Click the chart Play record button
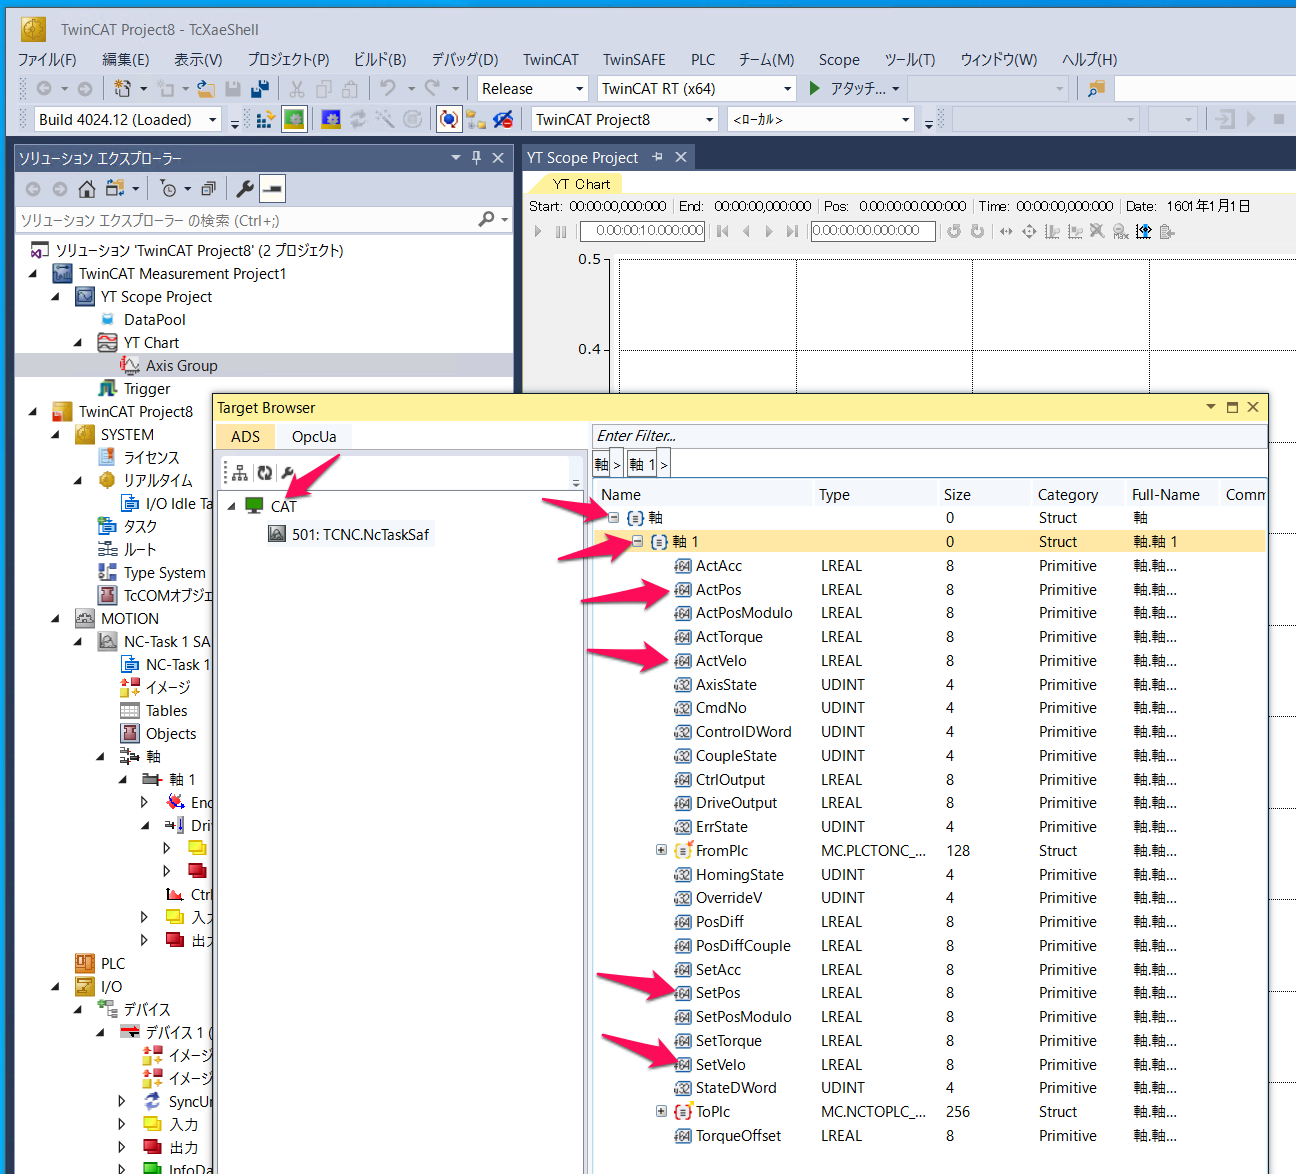 point(538,231)
